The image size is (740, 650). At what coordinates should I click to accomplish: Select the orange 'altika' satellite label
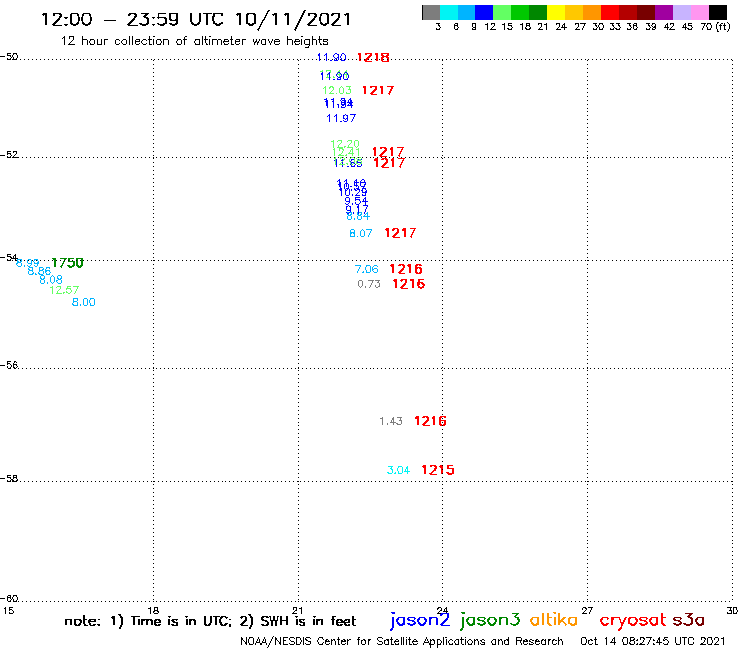coord(554,619)
